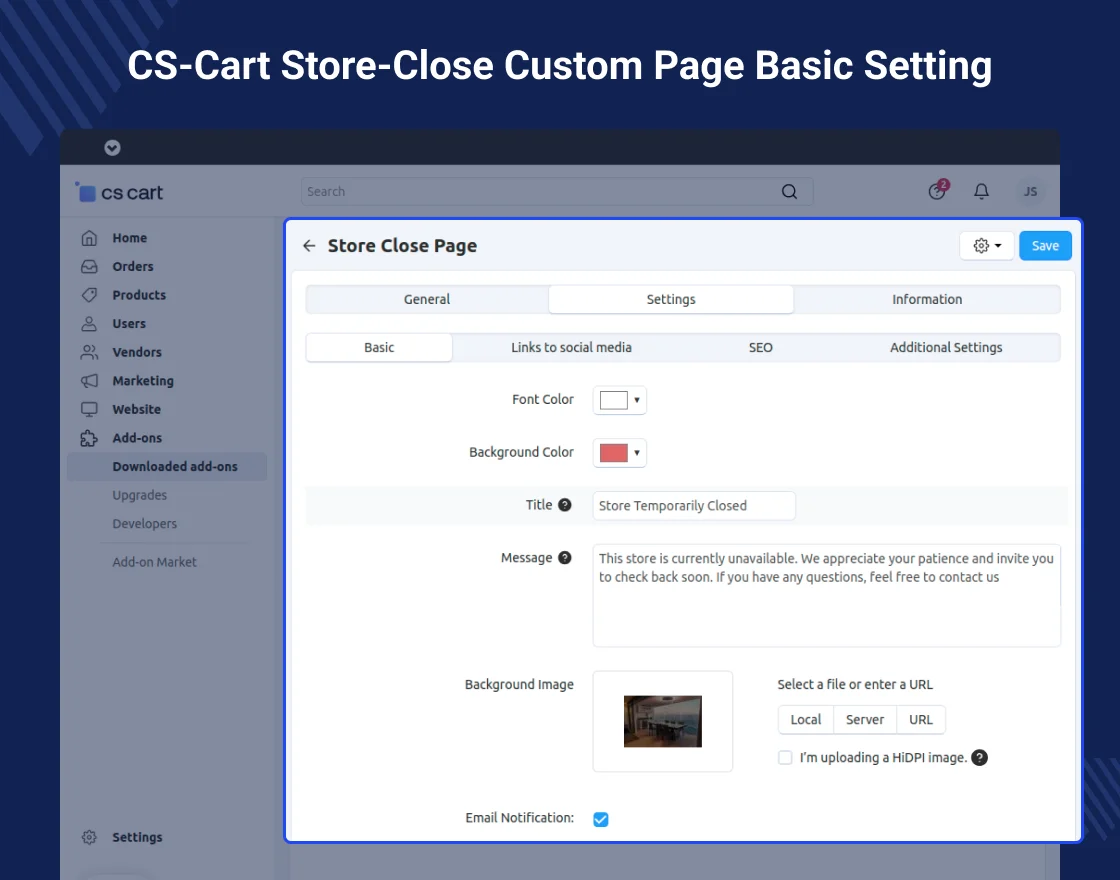
Task: Expand the top bar chevron dropdown
Action: pos(112,148)
